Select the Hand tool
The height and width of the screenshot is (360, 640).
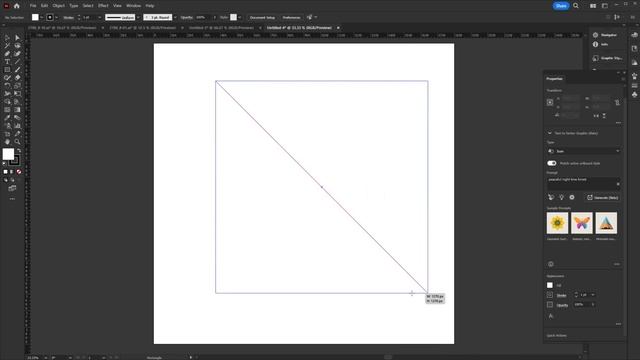[x=7, y=142]
